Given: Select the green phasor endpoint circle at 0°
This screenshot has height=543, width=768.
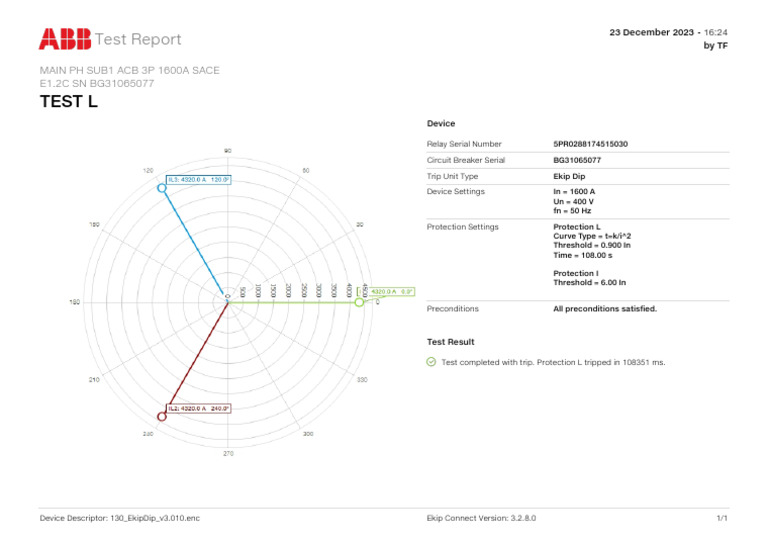Looking at the screenshot, I should tap(359, 301).
